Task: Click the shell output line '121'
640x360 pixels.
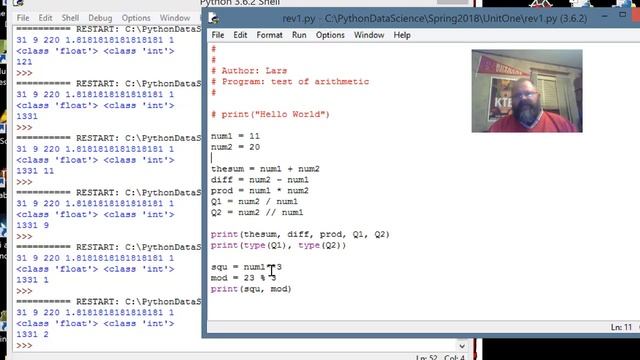Action: tap(24, 62)
